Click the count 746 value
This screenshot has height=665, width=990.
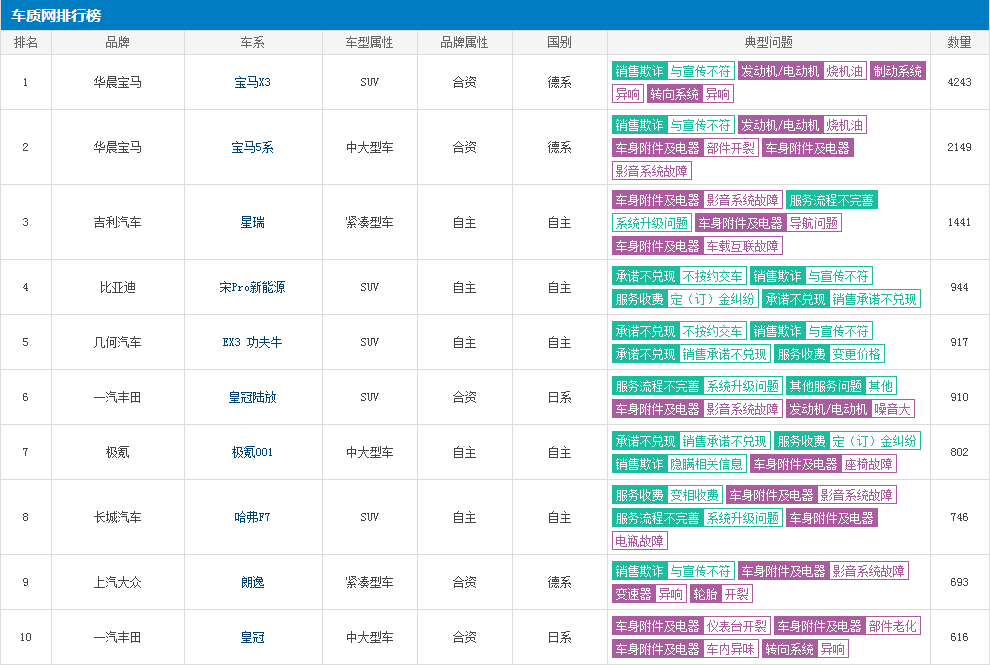point(959,517)
